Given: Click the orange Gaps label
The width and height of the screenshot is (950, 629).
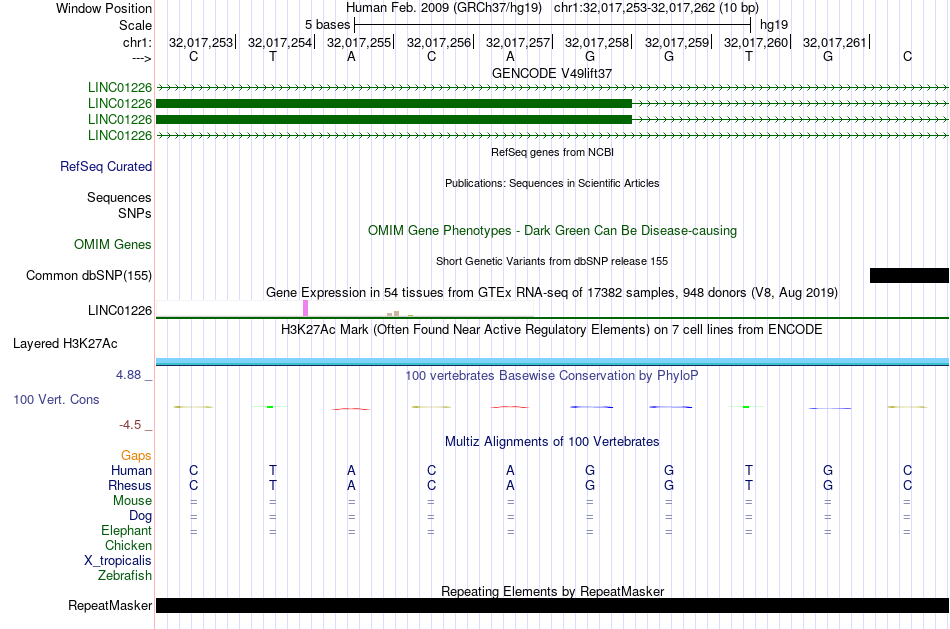Looking at the screenshot, I should point(136,456).
